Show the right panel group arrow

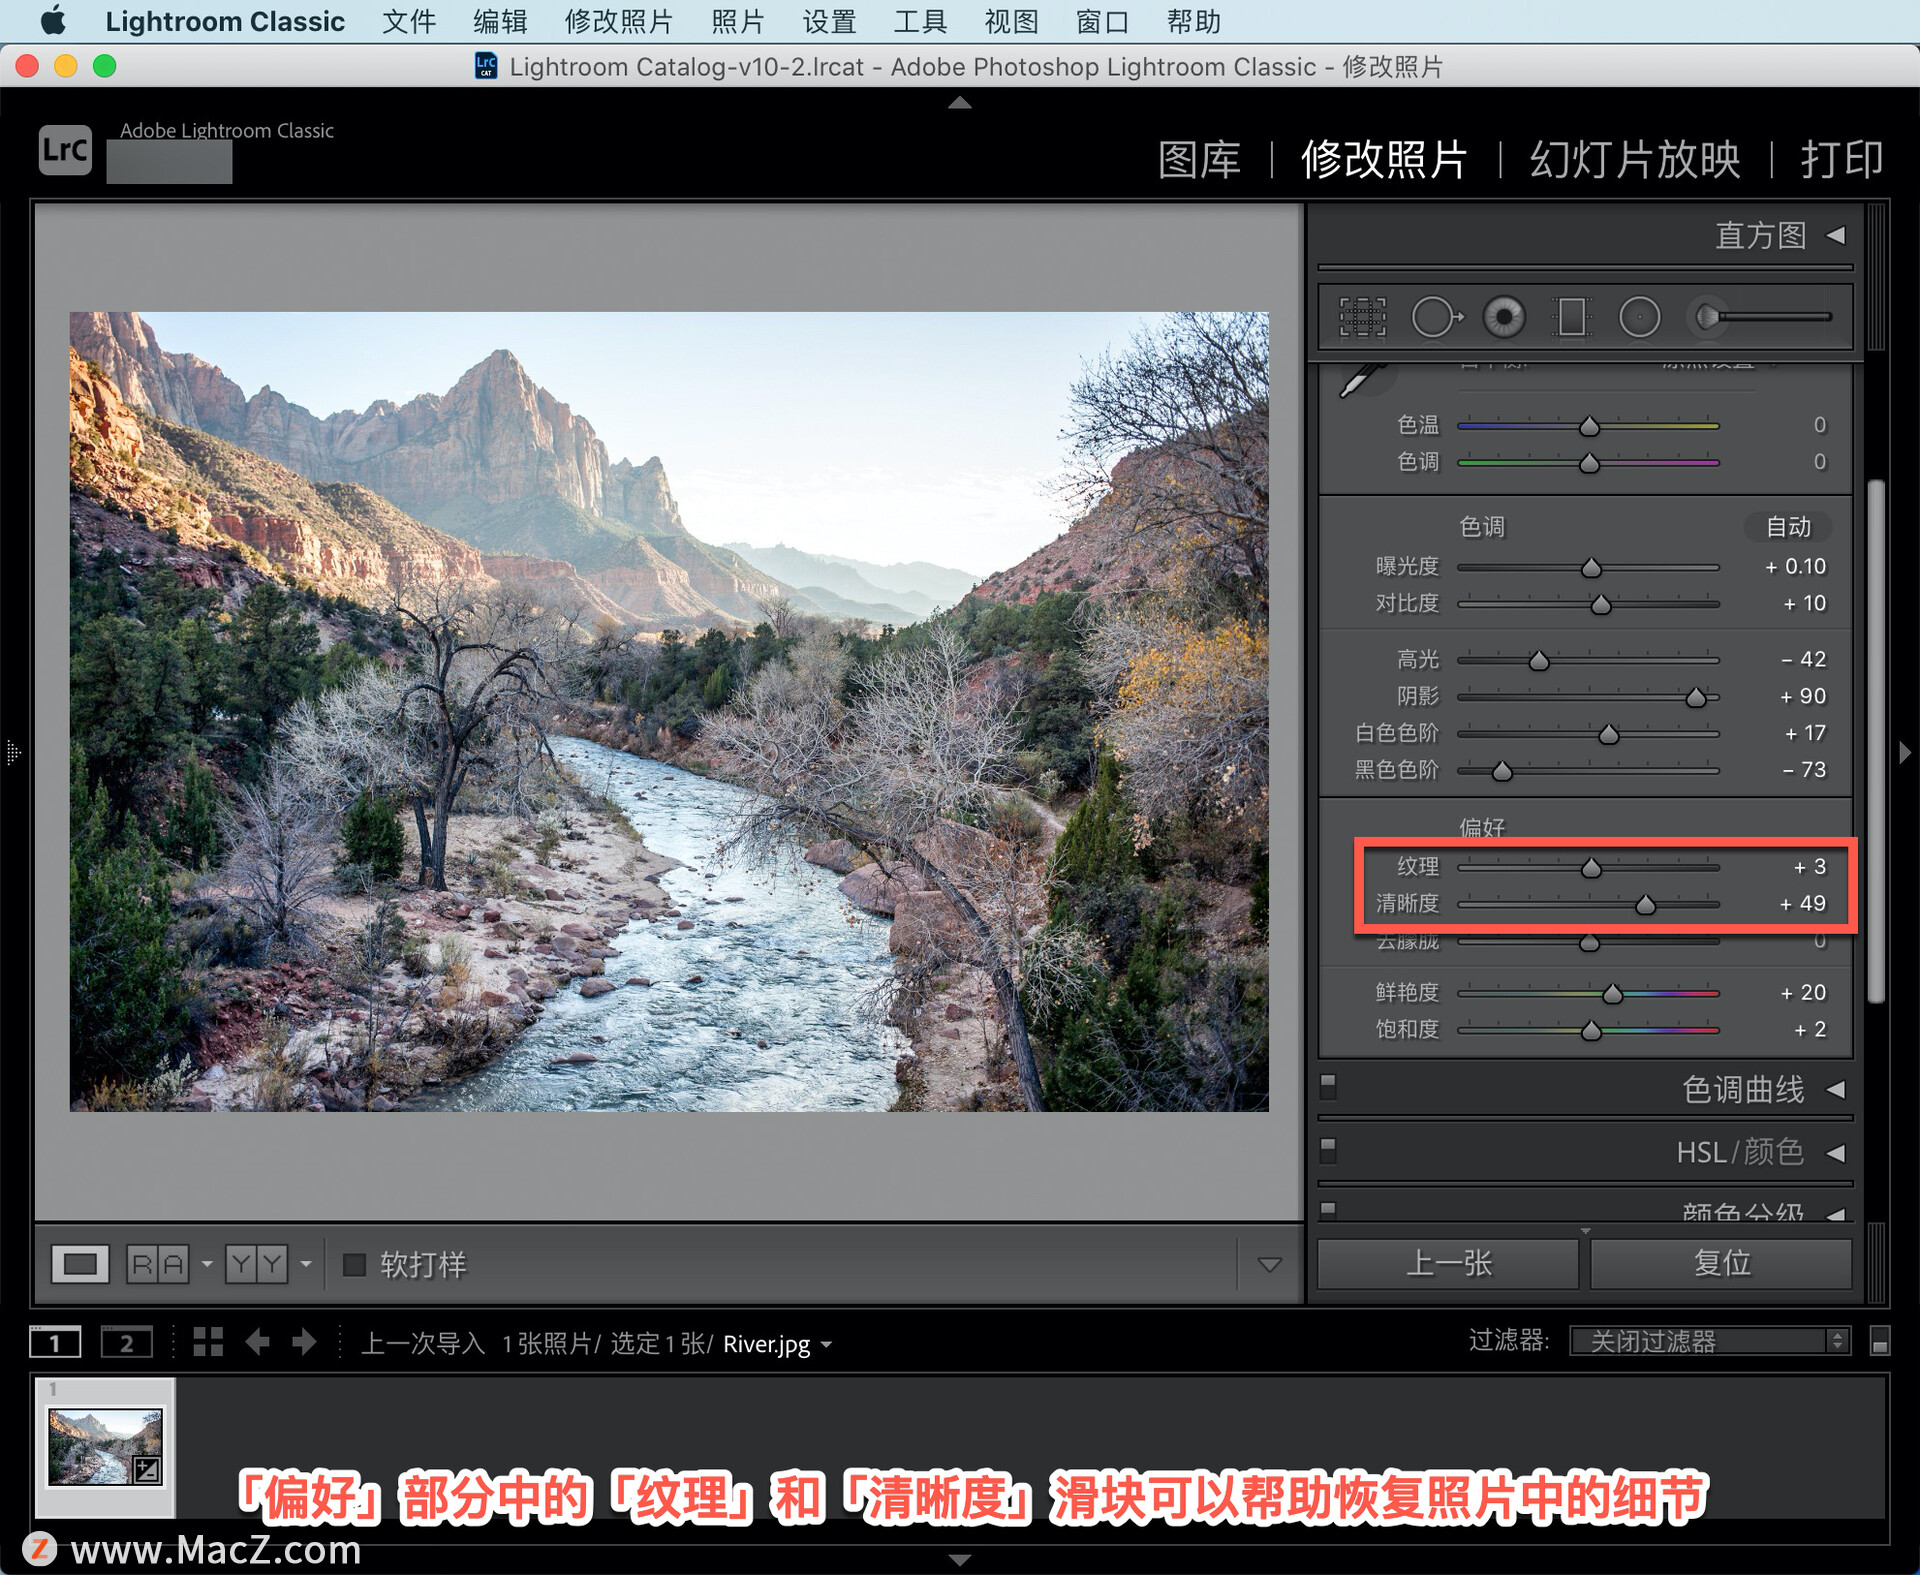[1905, 752]
